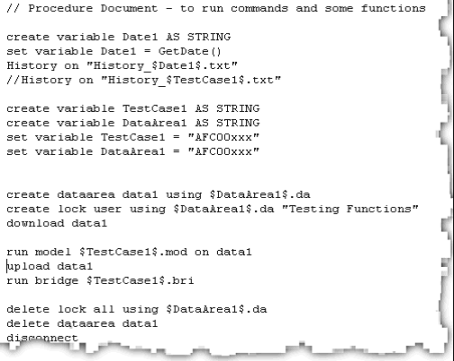
Task: Click the "delete lock all" line
Action: pos(137,309)
